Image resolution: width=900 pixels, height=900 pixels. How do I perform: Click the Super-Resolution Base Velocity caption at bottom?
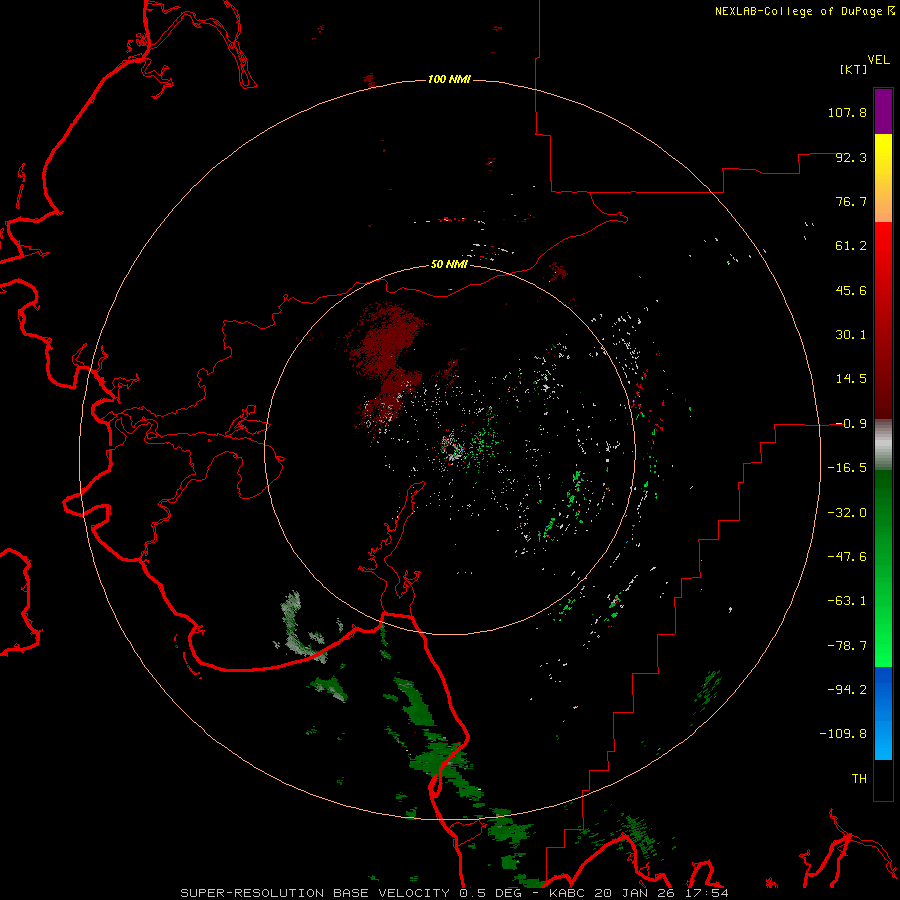pyautogui.click(x=455, y=893)
